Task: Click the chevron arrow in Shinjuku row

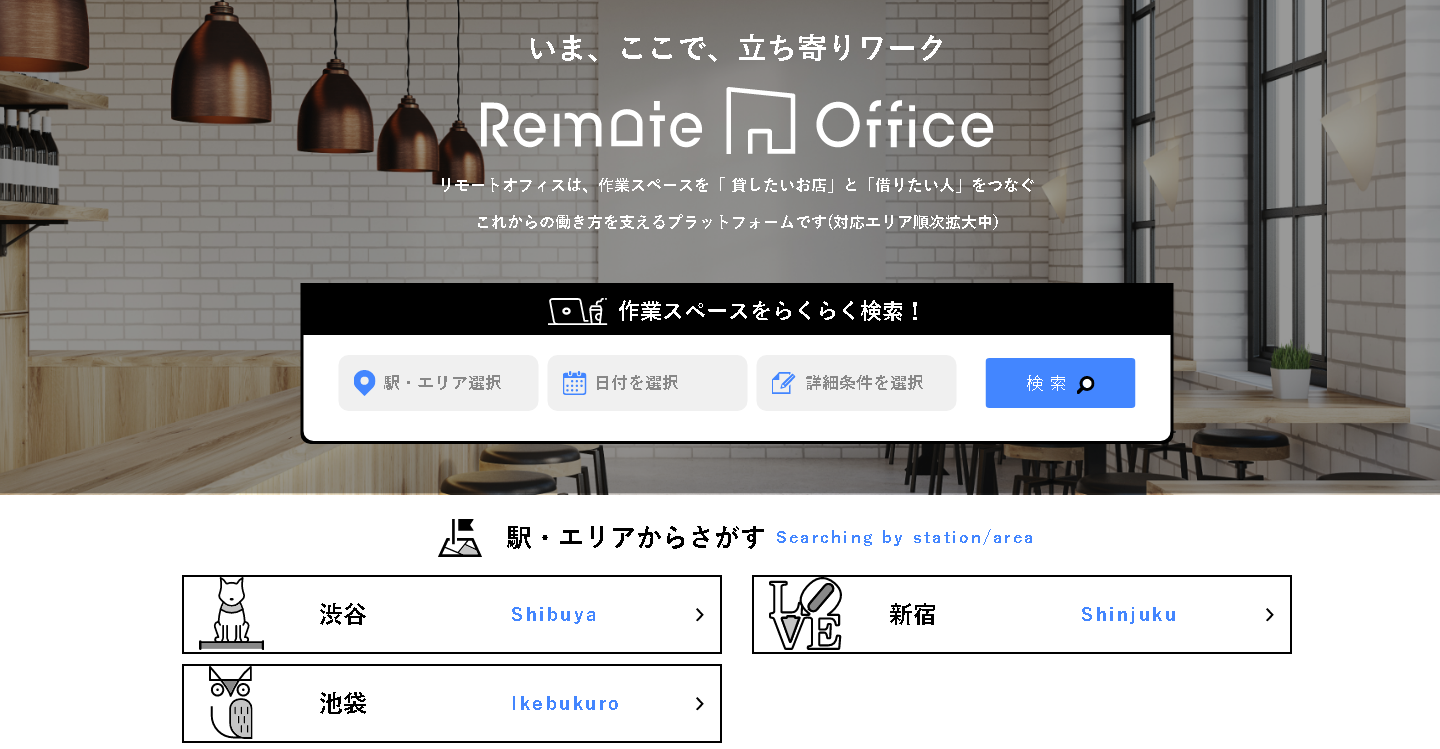Action: [x=1269, y=615]
